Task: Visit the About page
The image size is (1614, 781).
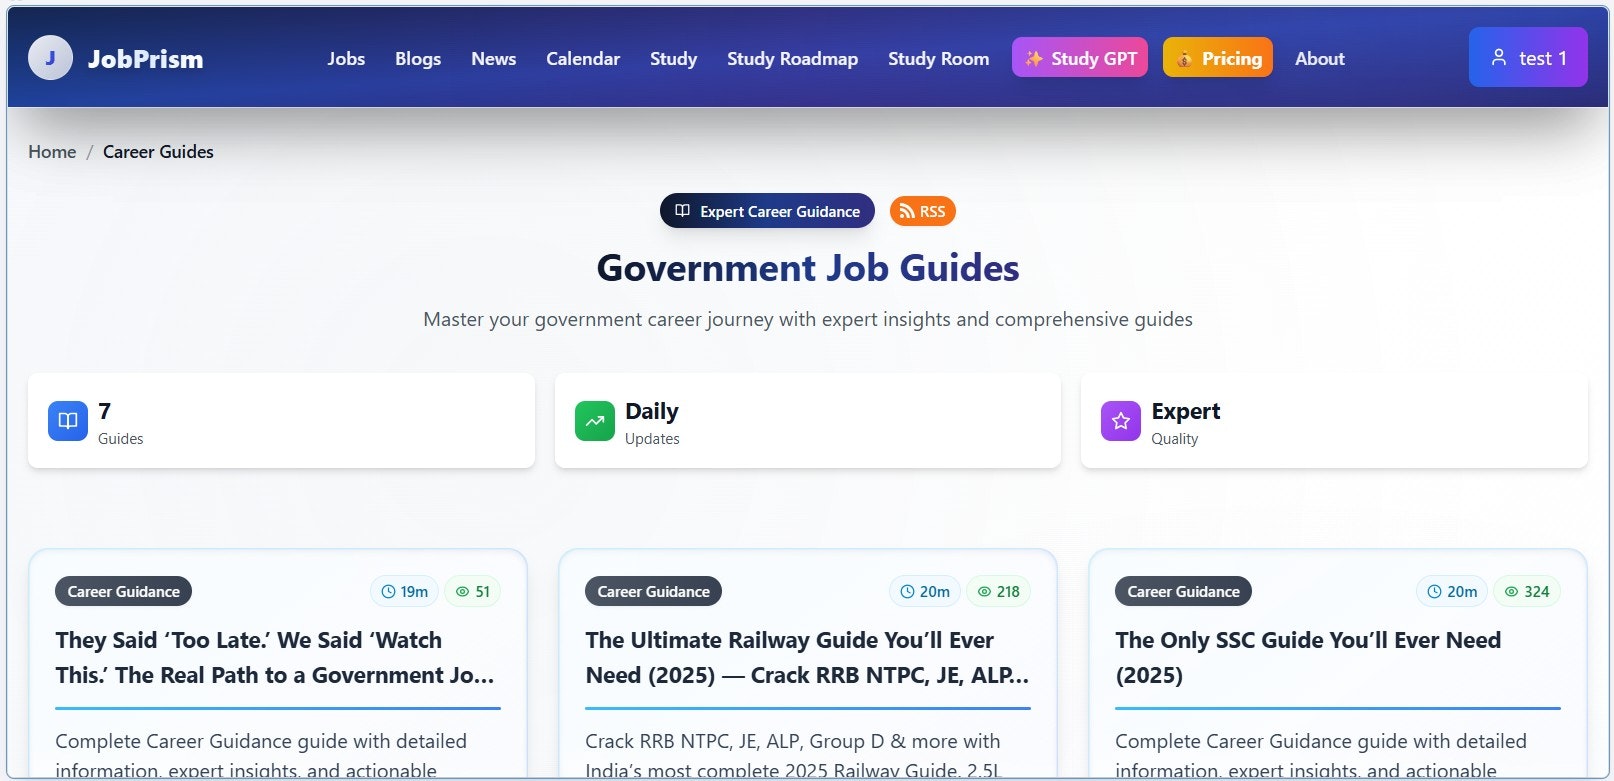Action: [x=1320, y=58]
